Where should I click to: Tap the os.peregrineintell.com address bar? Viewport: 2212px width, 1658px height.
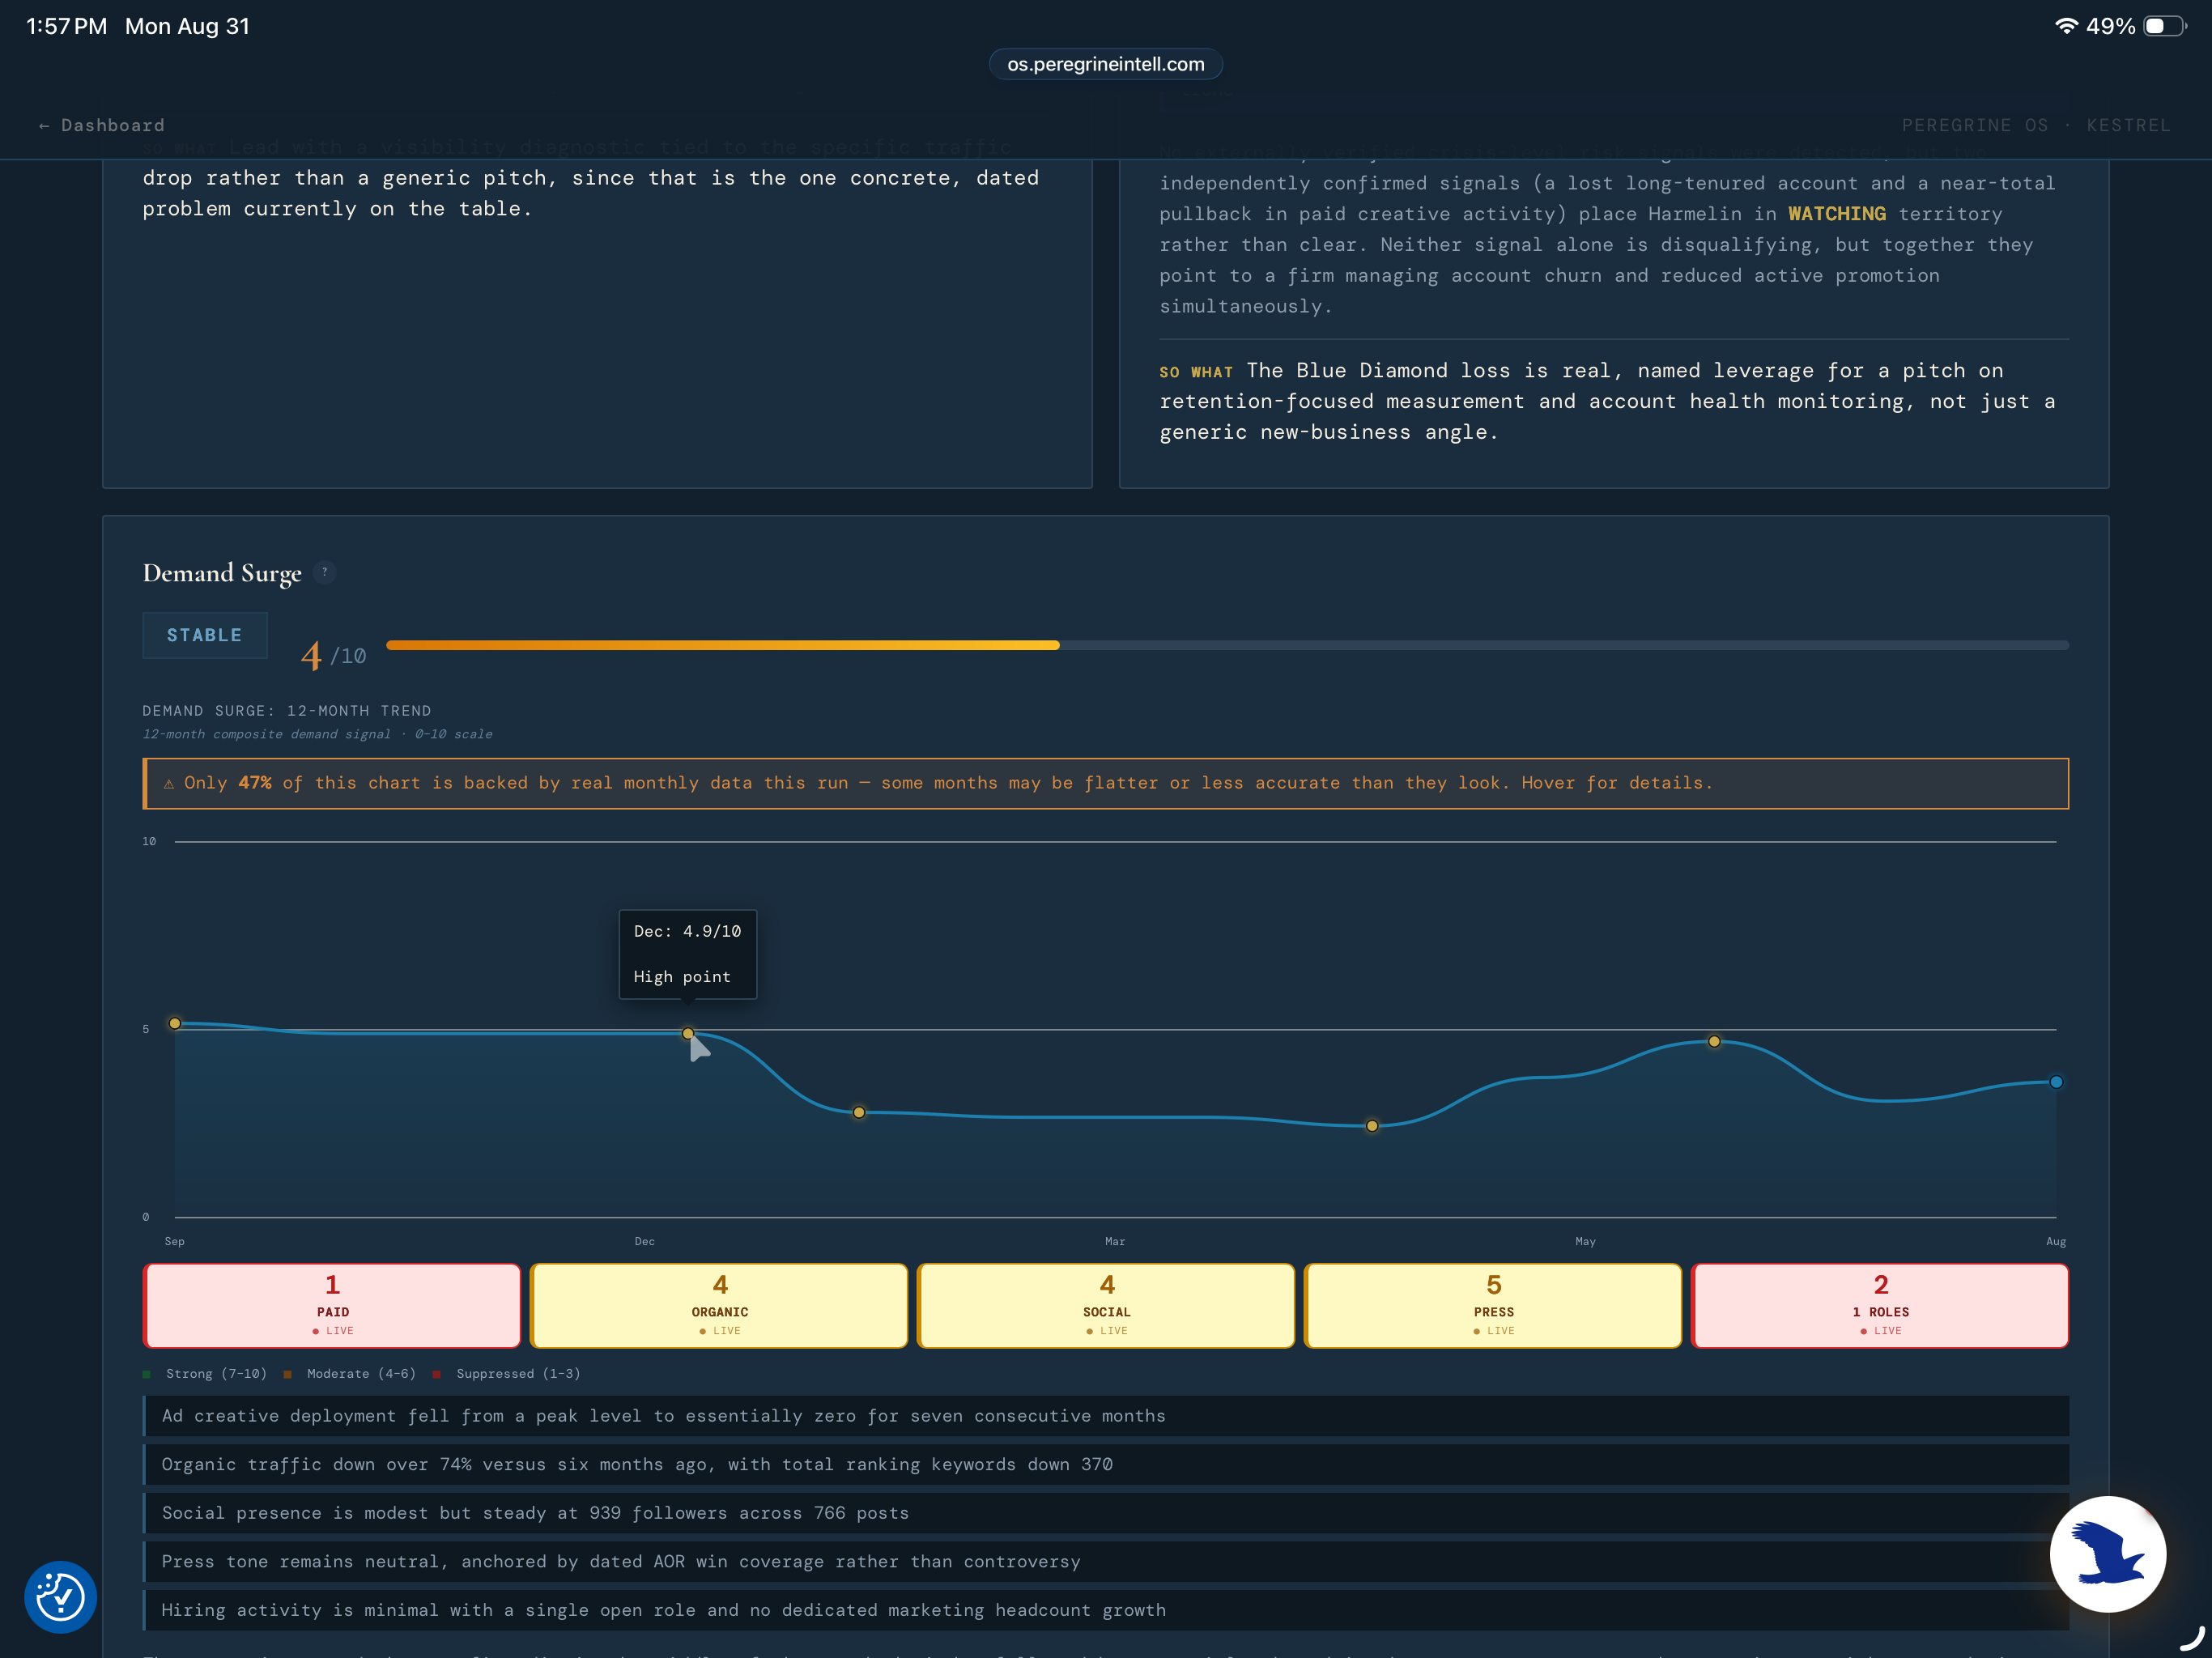click(x=1105, y=64)
